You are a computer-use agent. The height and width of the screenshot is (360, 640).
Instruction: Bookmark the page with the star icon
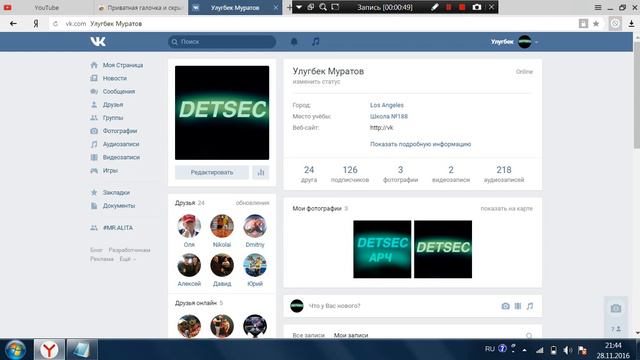point(596,24)
